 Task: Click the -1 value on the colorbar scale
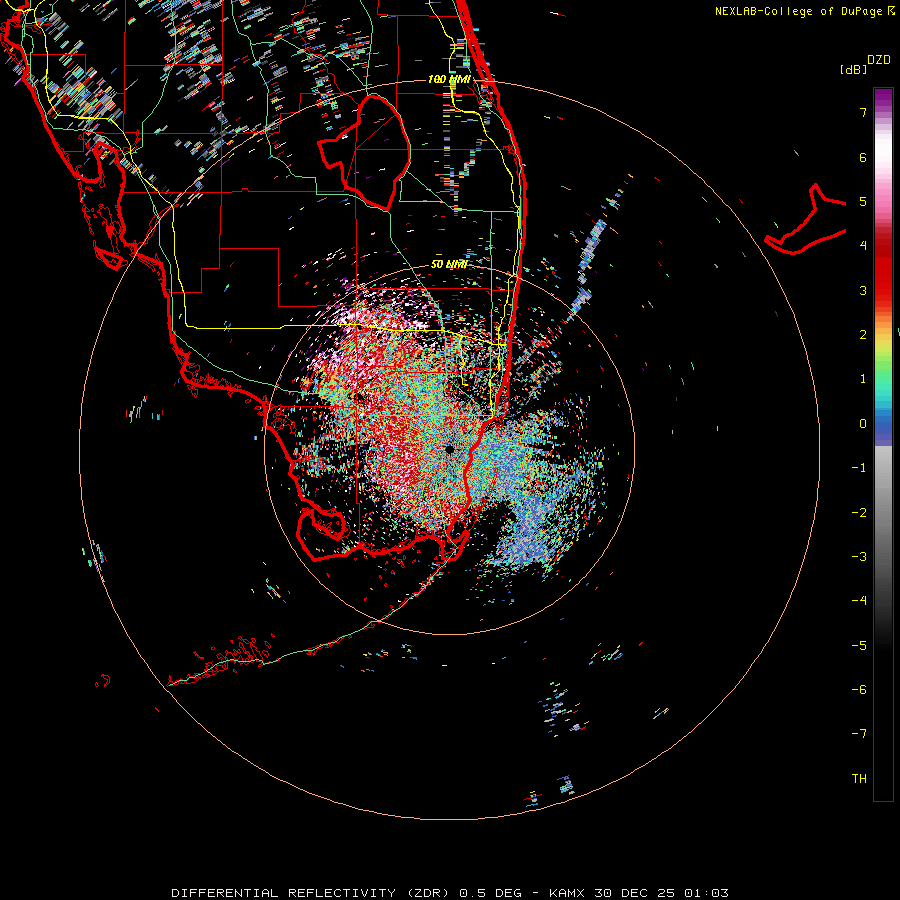pyautogui.click(x=859, y=468)
